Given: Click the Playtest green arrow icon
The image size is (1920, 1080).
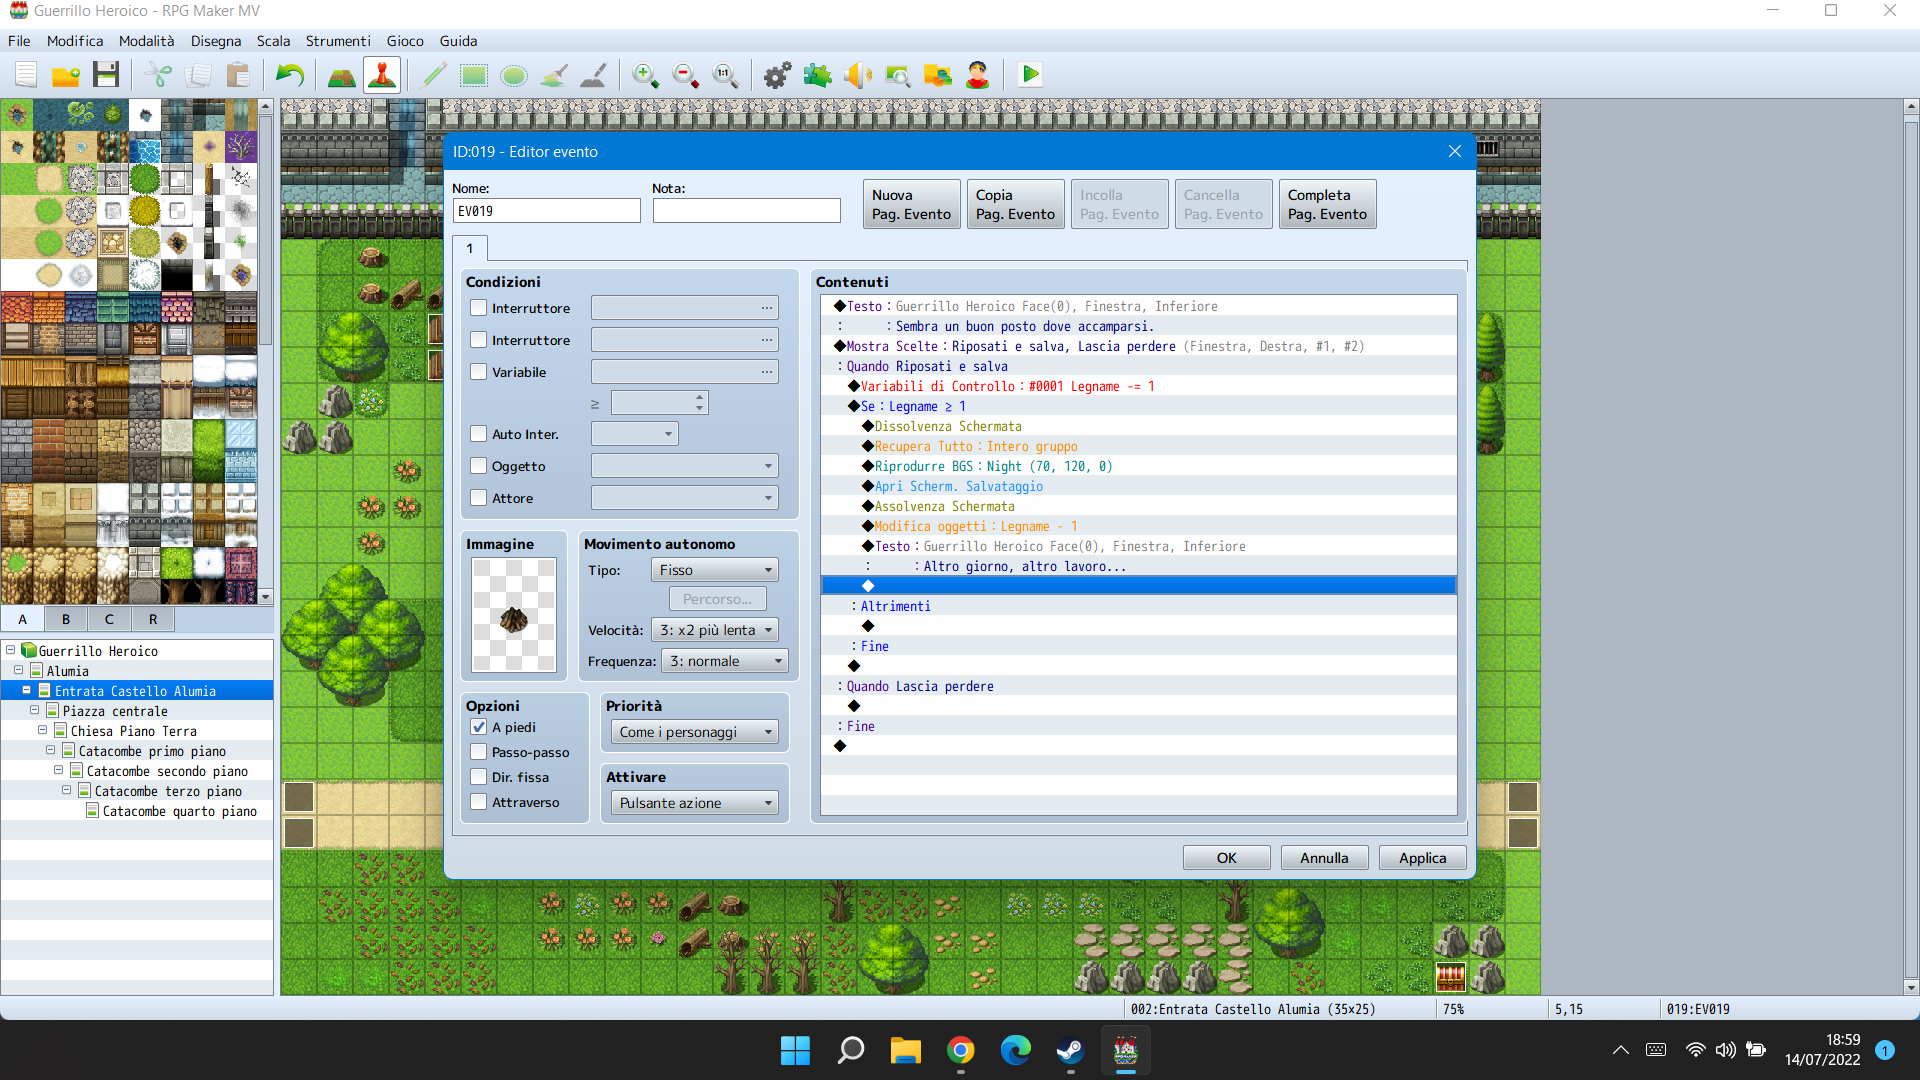Looking at the screenshot, I should pyautogui.click(x=1030, y=75).
